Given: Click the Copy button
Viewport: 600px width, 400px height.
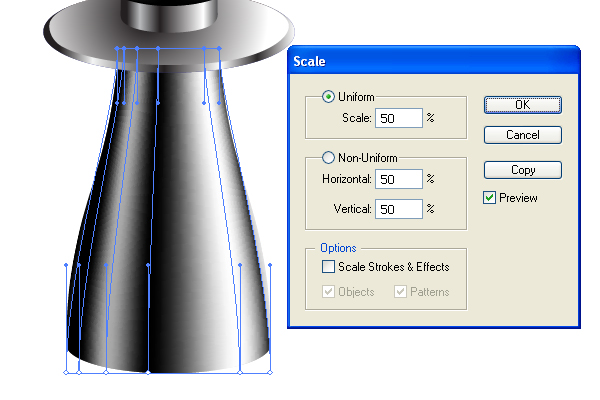Looking at the screenshot, I should coord(523,170).
